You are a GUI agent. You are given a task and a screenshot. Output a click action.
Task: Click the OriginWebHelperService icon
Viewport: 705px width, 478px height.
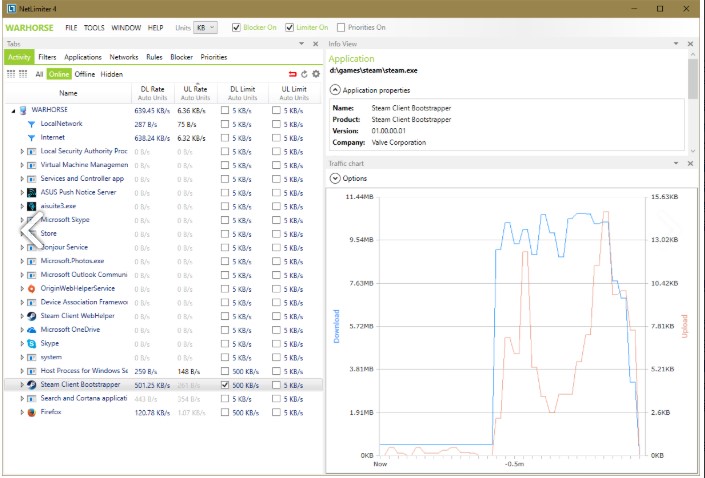point(31,288)
